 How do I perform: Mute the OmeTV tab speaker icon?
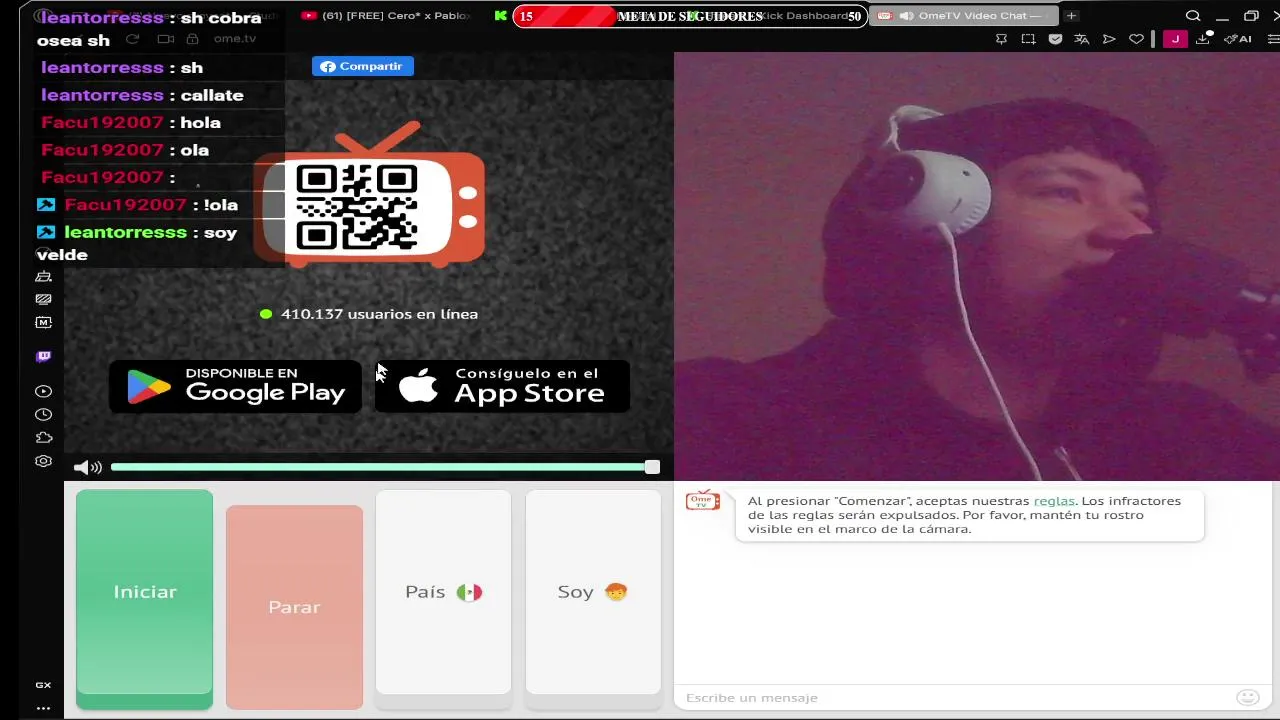click(906, 16)
